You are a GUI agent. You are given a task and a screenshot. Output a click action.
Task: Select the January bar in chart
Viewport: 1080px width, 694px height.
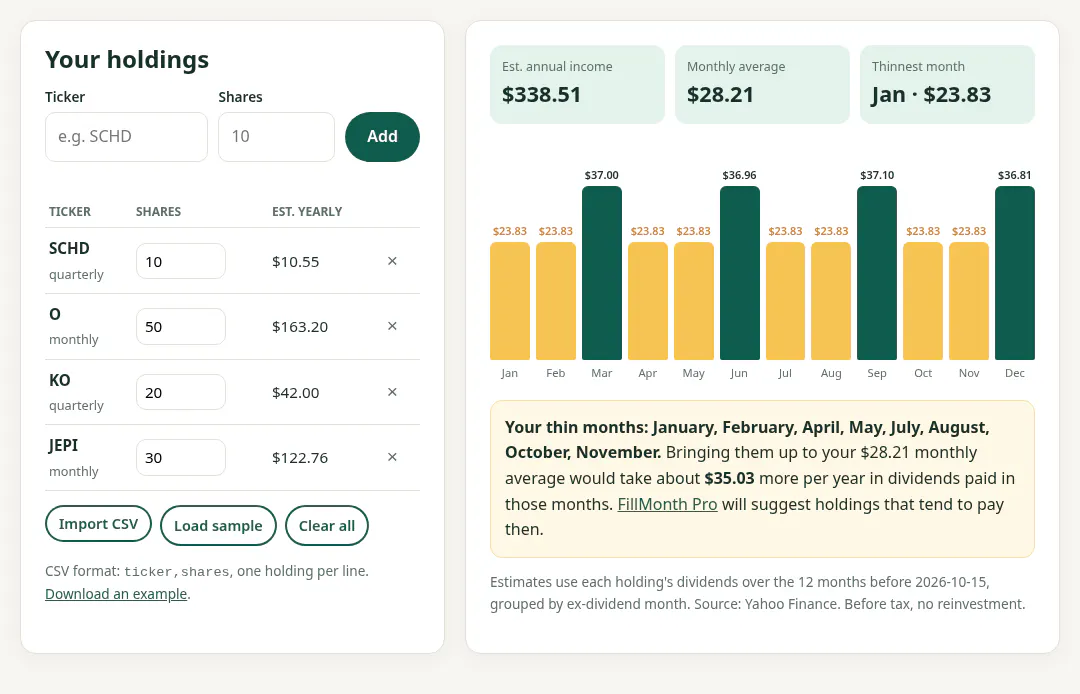point(510,301)
